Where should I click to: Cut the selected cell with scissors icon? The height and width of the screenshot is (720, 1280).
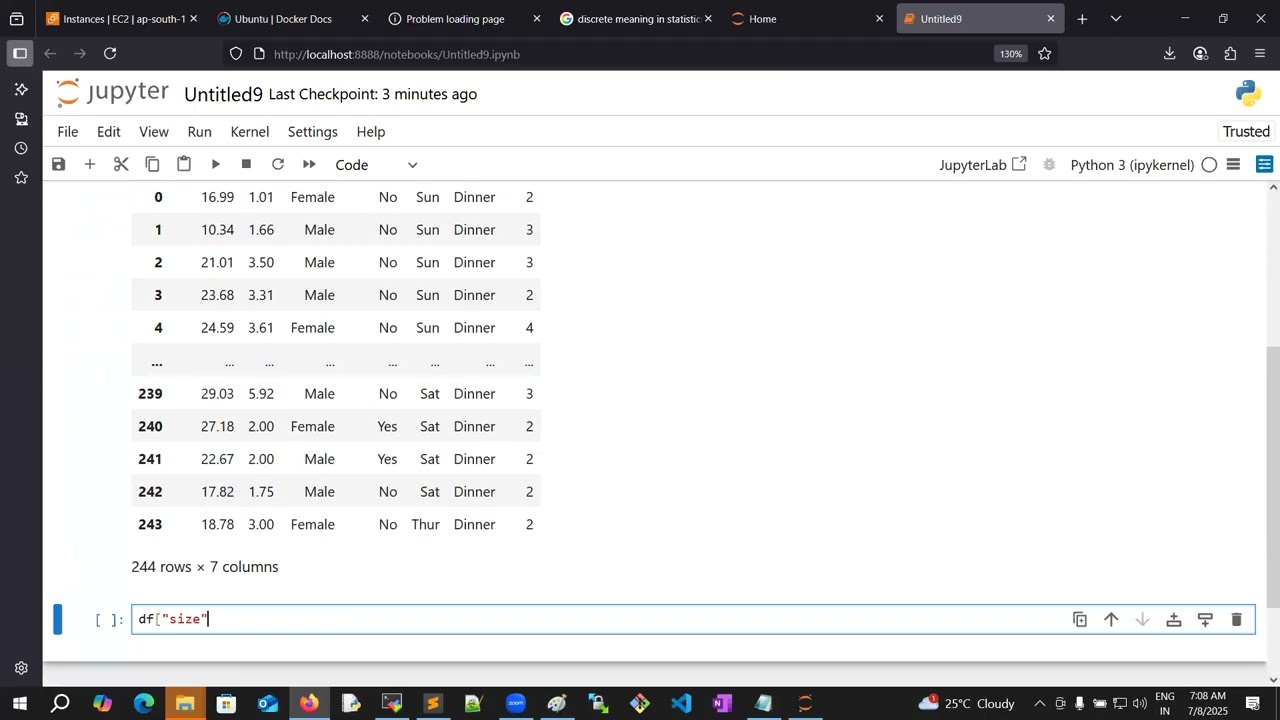click(x=121, y=164)
